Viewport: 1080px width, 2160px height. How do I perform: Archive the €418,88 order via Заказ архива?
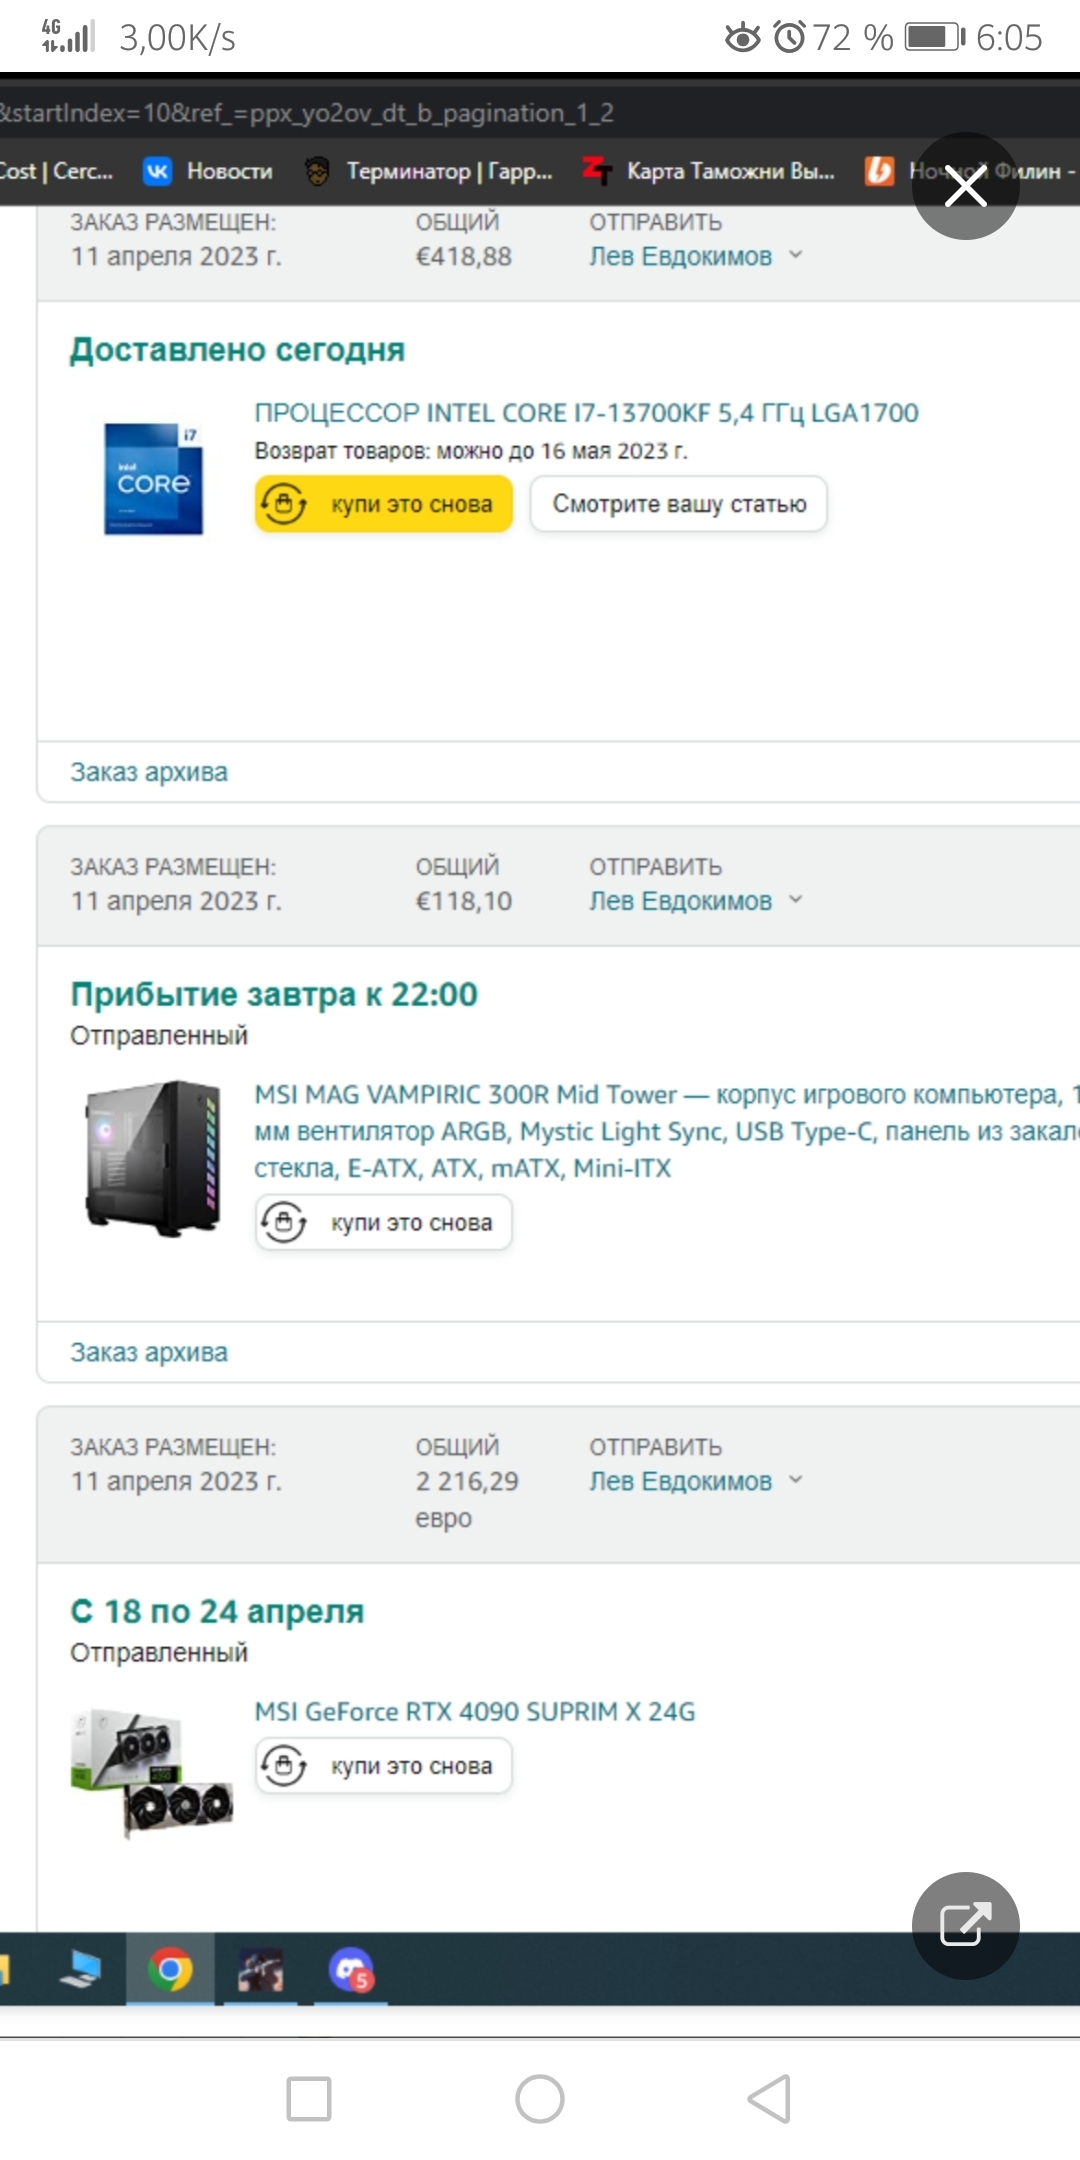coord(149,772)
